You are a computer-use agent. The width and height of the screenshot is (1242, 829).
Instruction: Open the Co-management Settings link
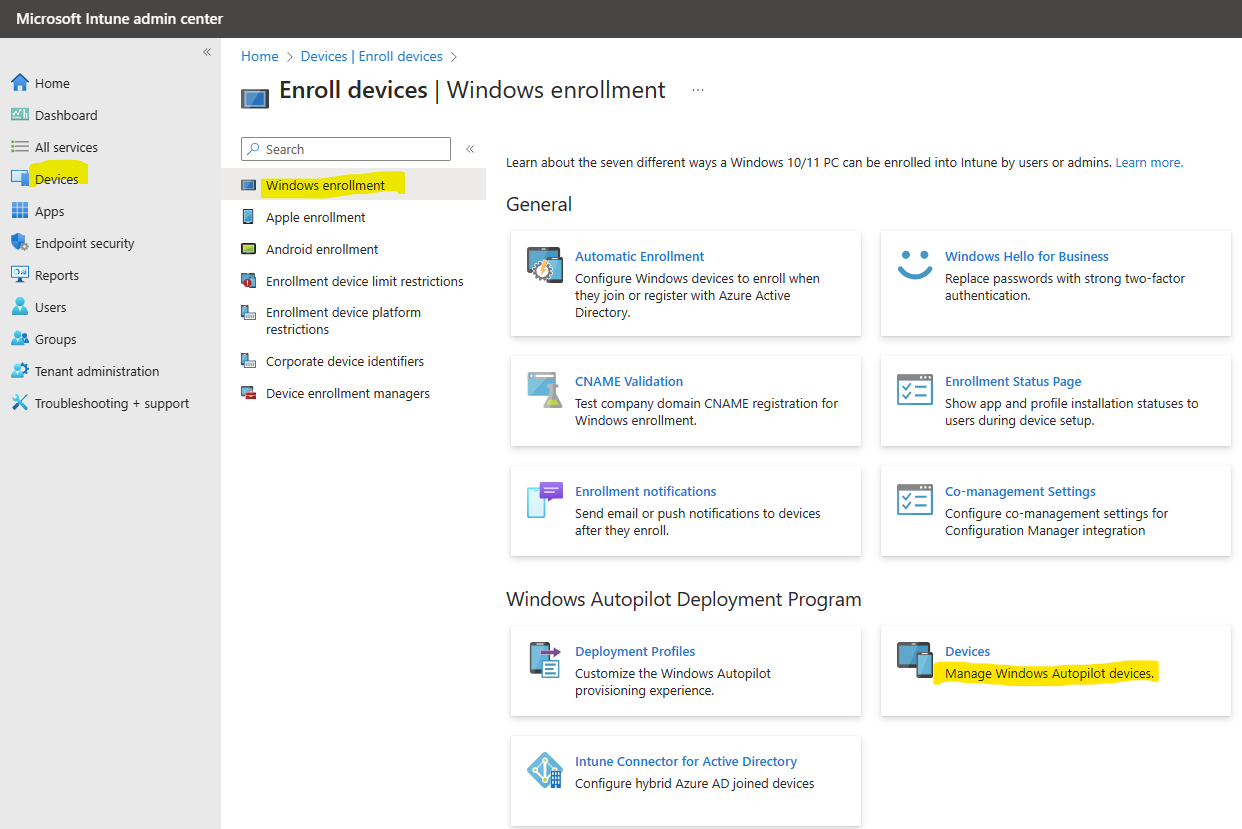point(1020,491)
